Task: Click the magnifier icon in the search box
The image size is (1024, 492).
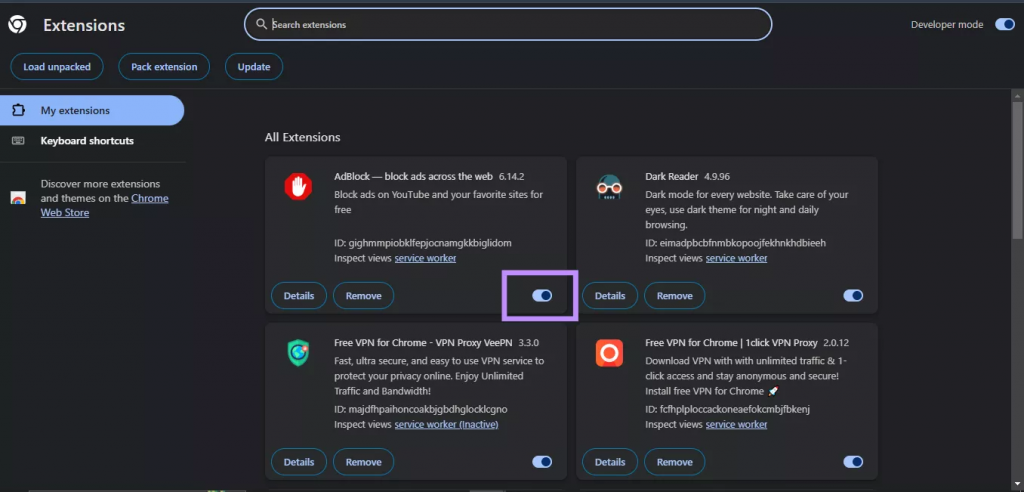Action: tap(261, 24)
